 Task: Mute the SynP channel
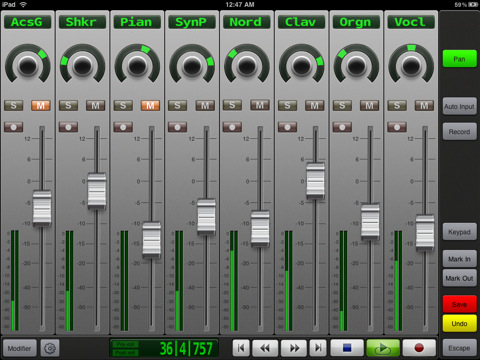point(205,106)
